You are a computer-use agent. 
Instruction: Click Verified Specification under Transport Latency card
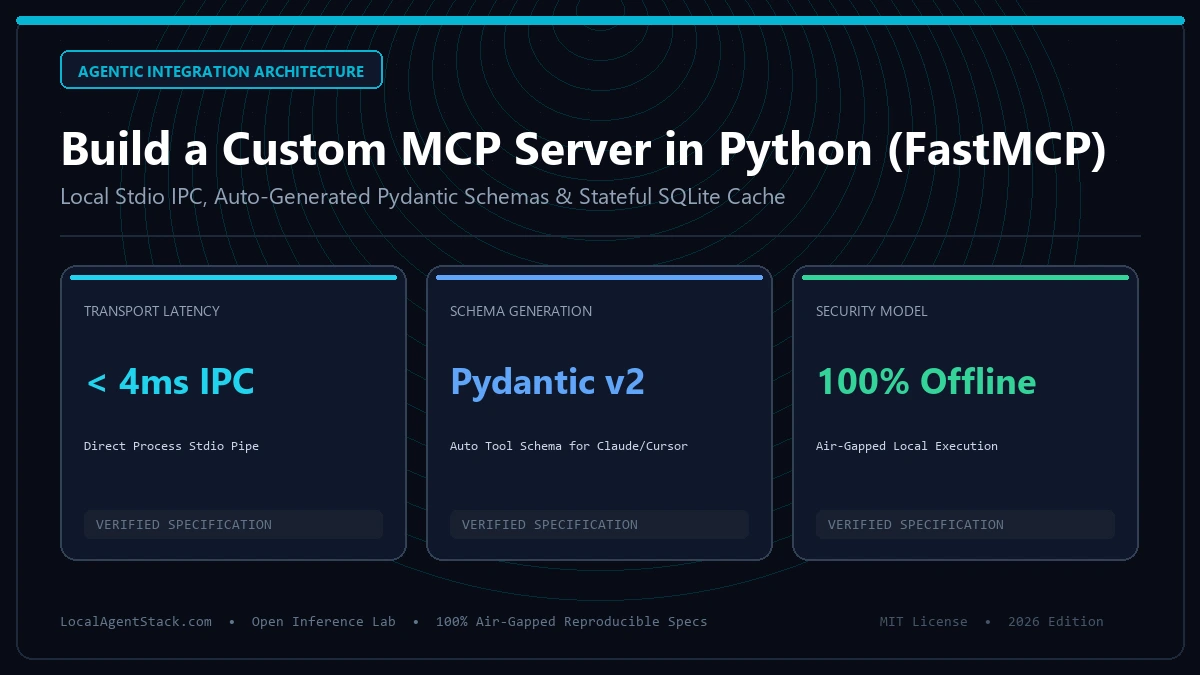click(x=233, y=524)
